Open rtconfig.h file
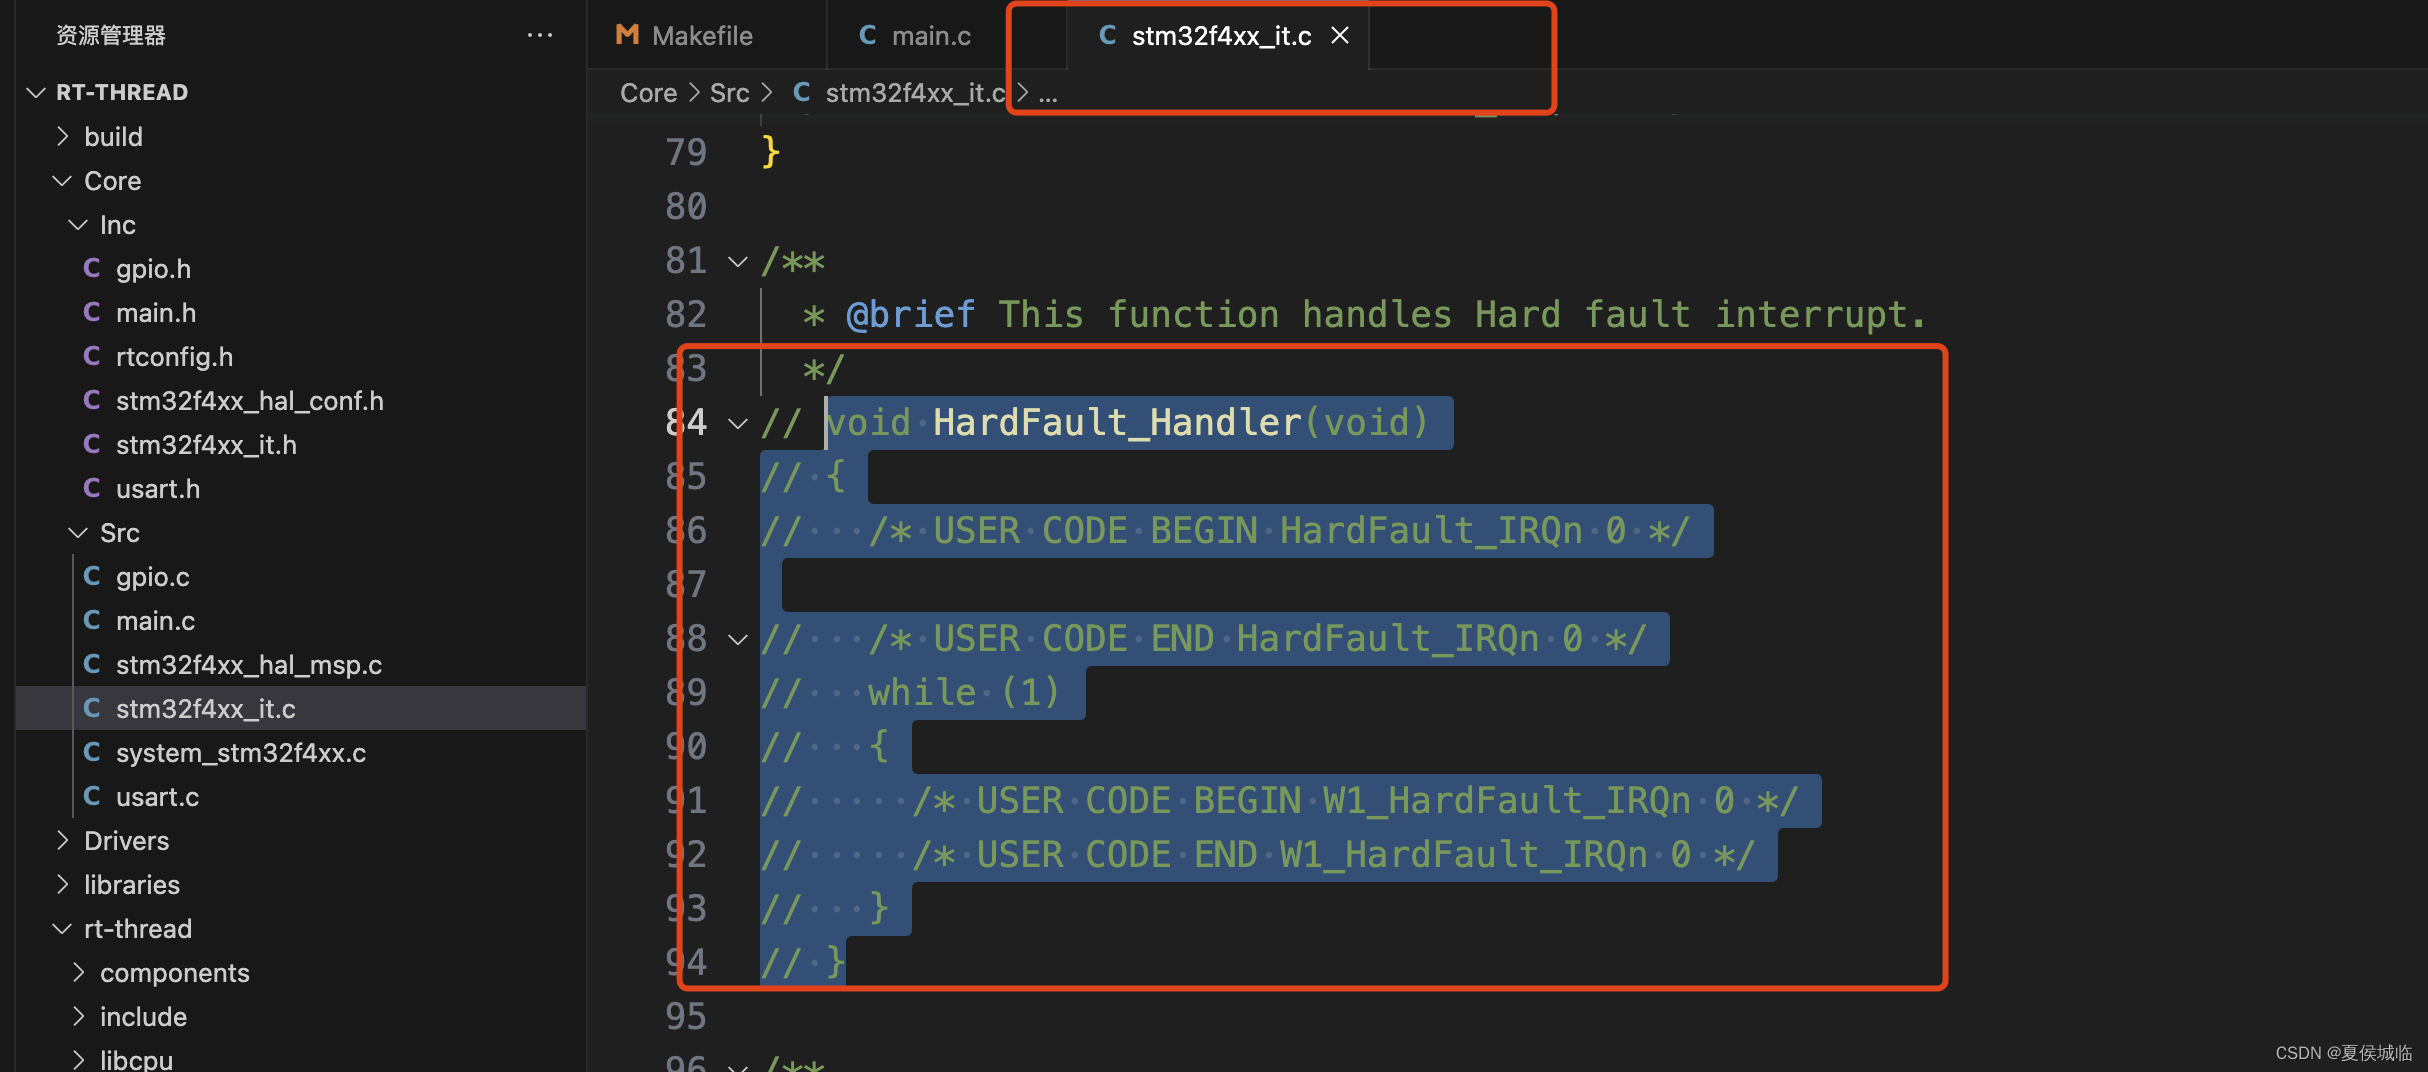The width and height of the screenshot is (2428, 1072). coord(301,356)
